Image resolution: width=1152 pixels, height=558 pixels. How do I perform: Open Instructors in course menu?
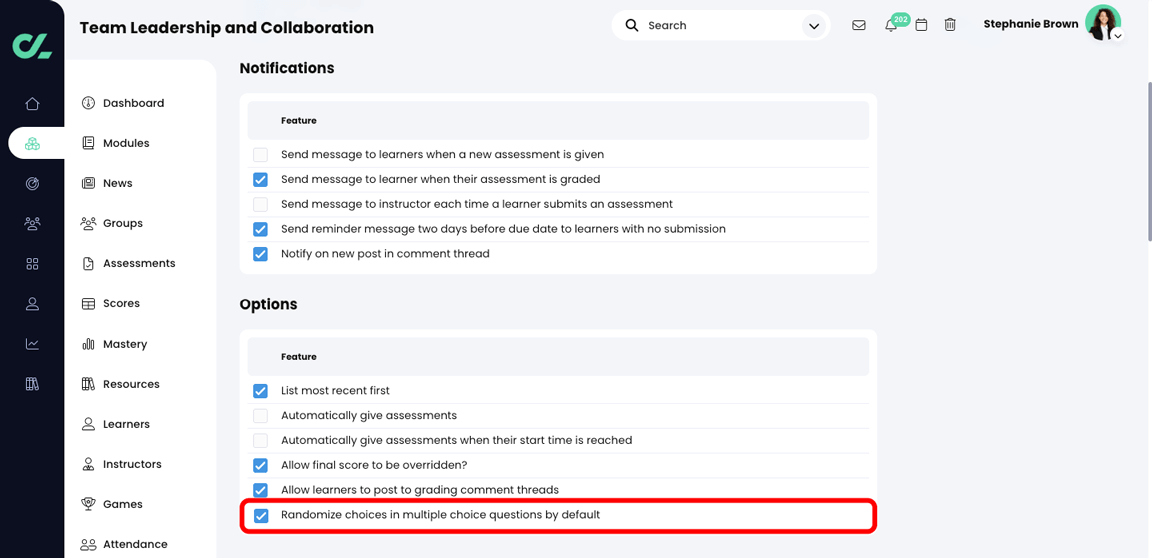point(132,464)
